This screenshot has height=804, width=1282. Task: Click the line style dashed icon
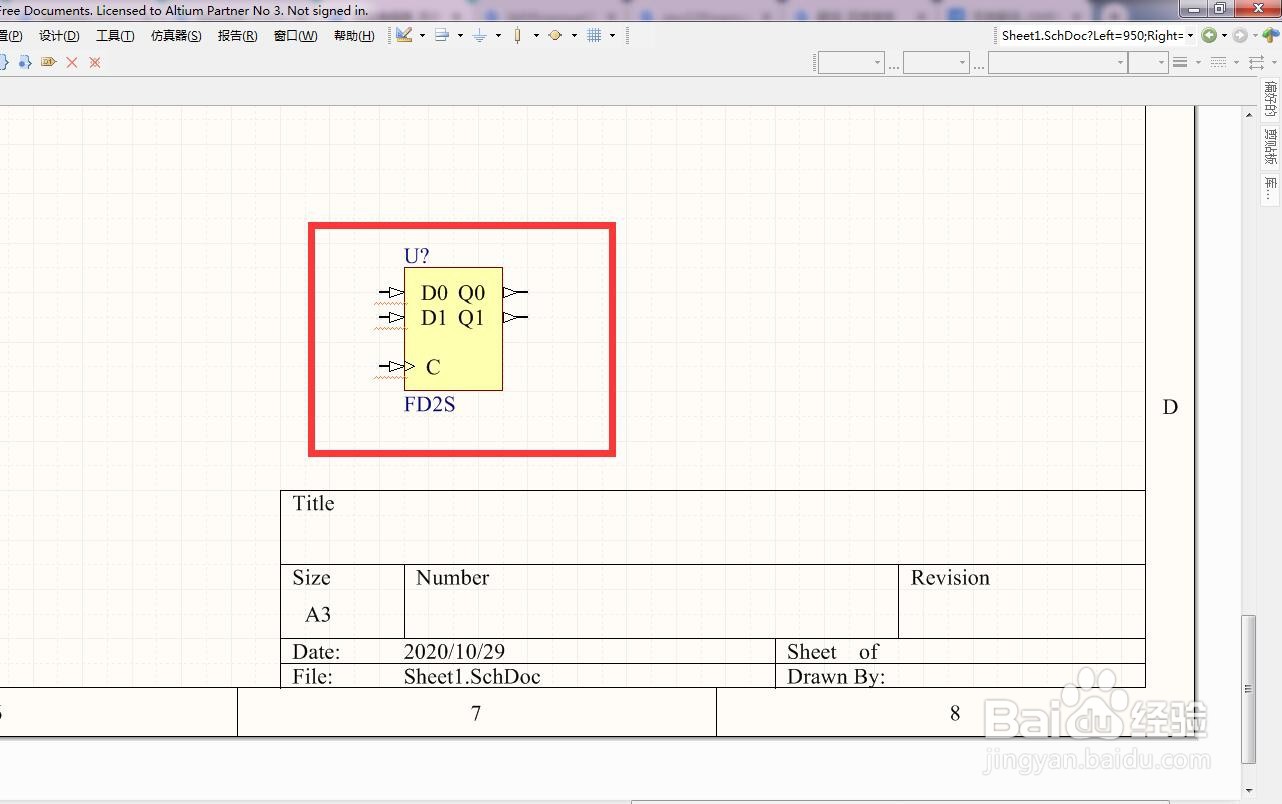[1218, 62]
